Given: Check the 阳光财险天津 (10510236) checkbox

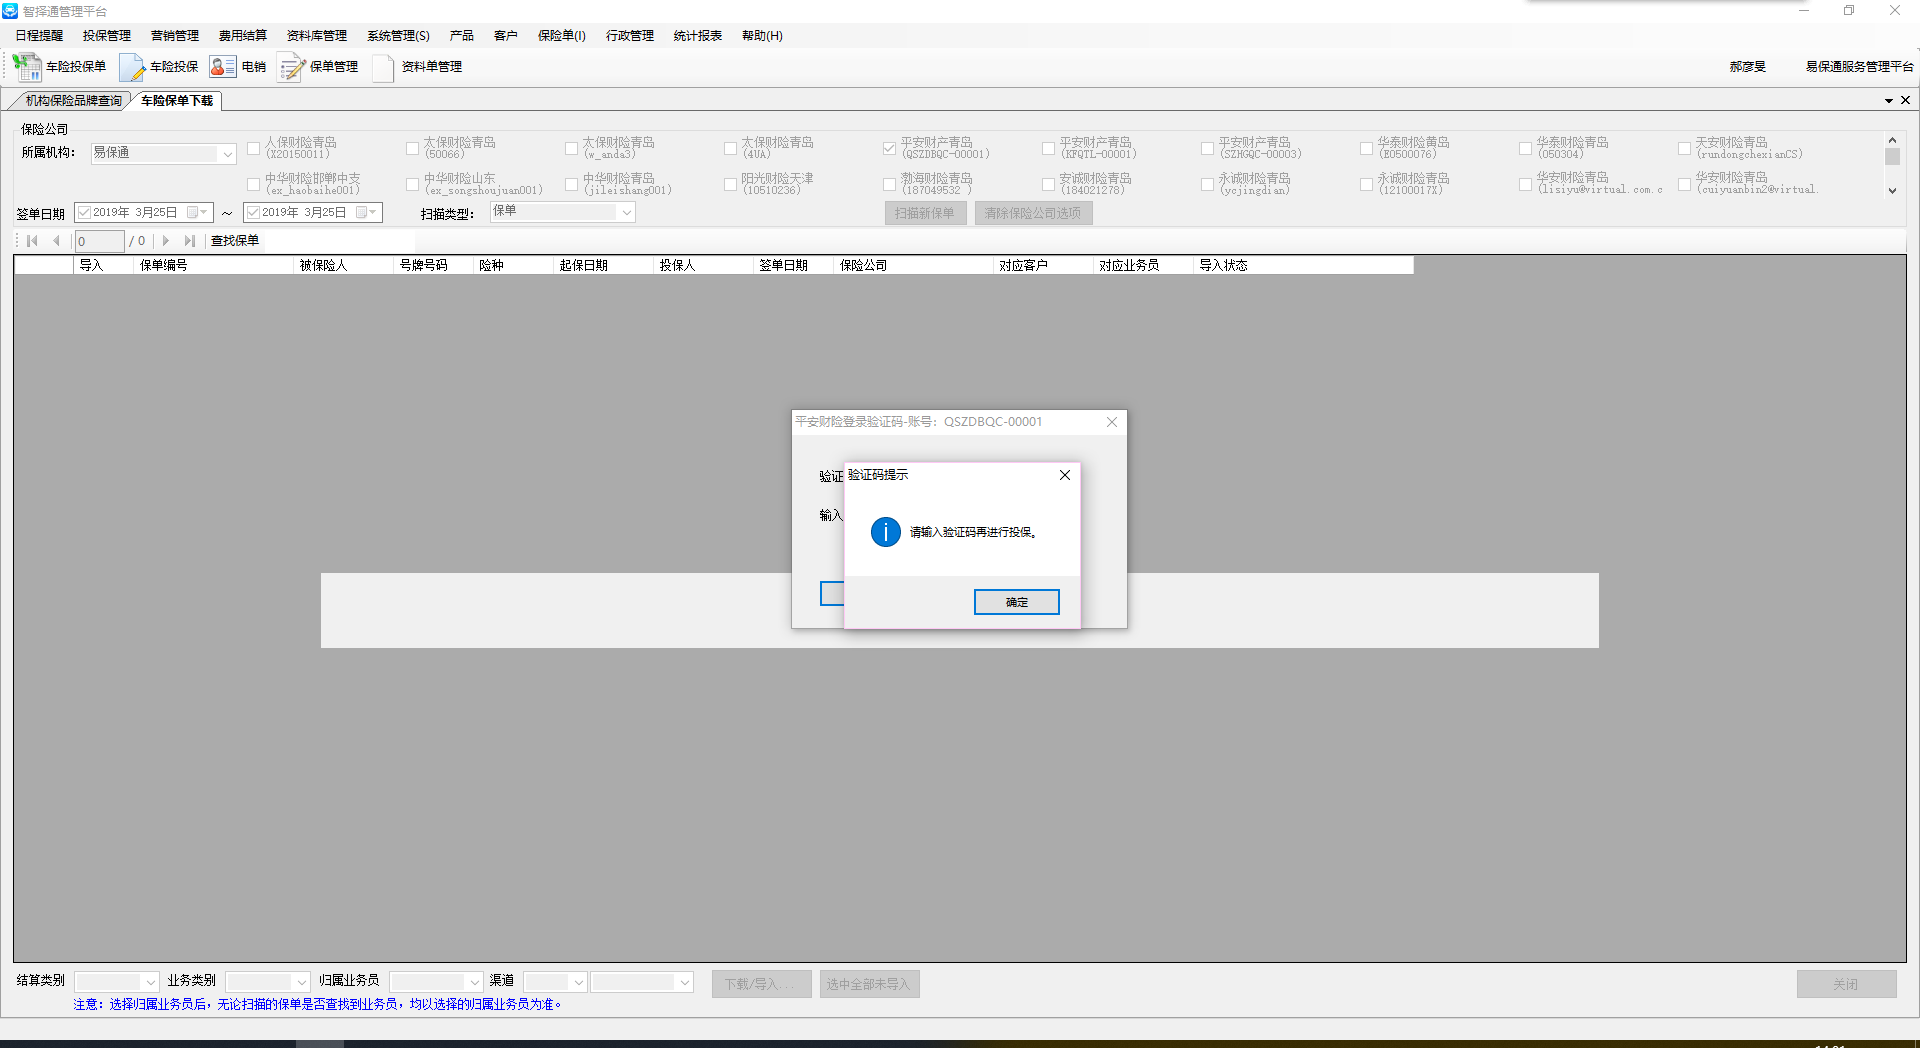Looking at the screenshot, I should pyautogui.click(x=730, y=184).
